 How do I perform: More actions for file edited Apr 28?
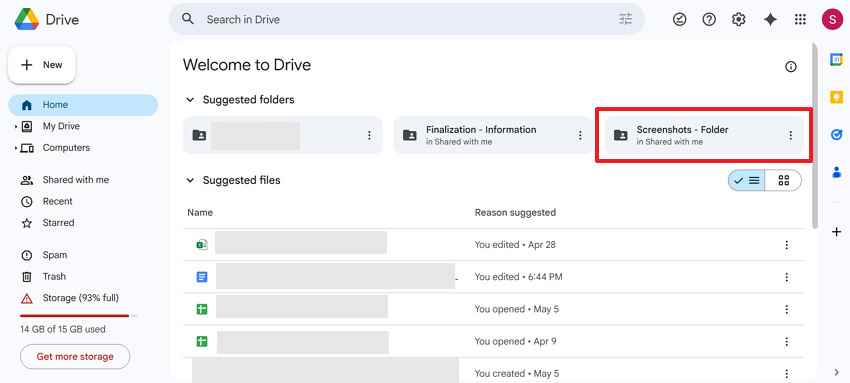pyautogui.click(x=787, y=245)
